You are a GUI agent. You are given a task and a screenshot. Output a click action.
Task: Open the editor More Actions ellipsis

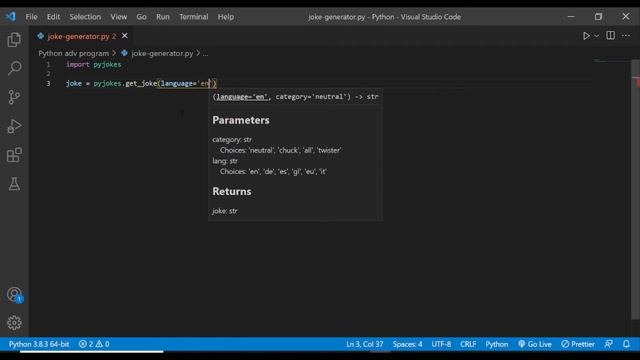point(626,36)
